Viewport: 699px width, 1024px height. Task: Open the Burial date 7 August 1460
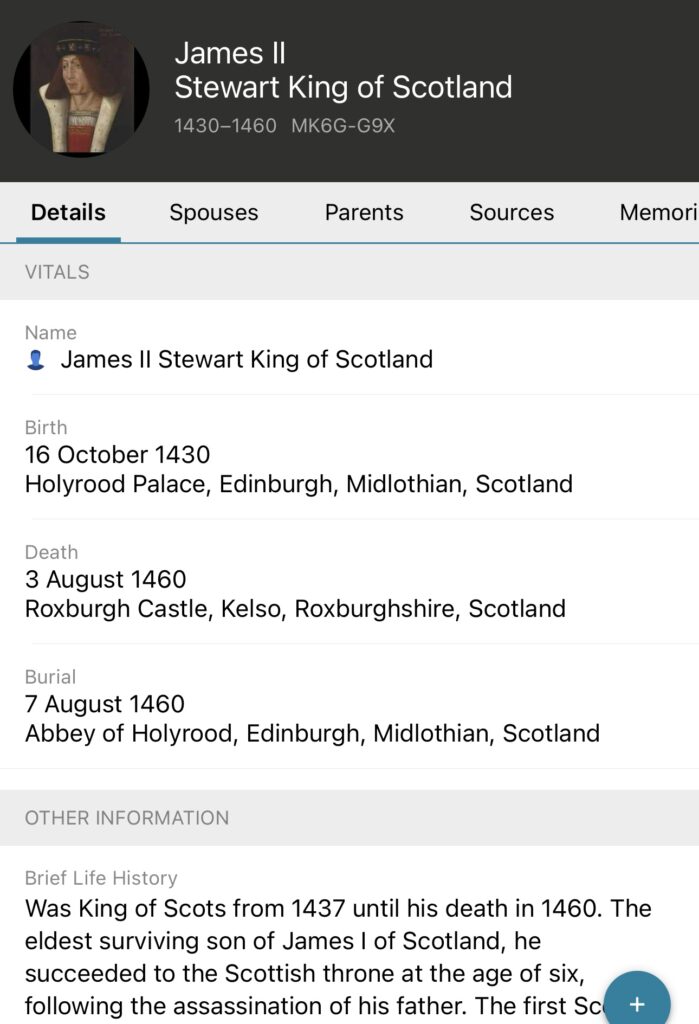(x=104, y=704)
